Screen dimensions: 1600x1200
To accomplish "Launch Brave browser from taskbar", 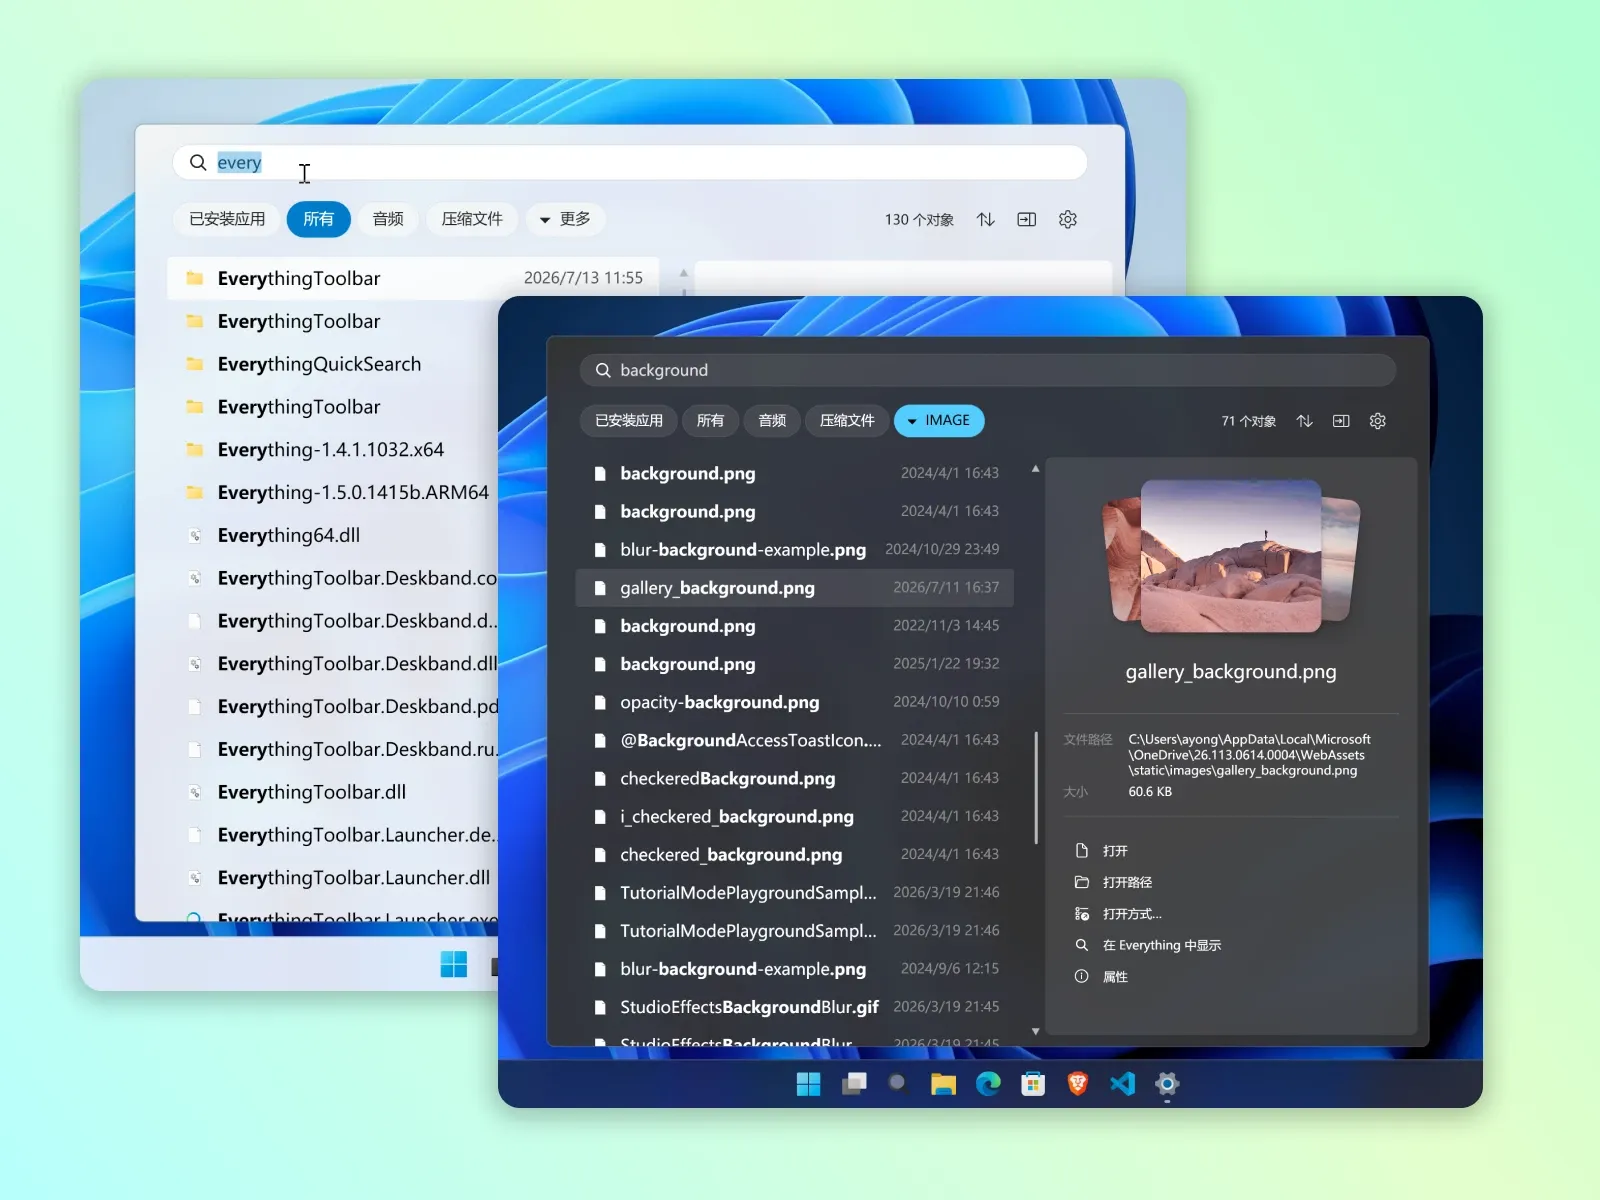I will point(1078,1084).
